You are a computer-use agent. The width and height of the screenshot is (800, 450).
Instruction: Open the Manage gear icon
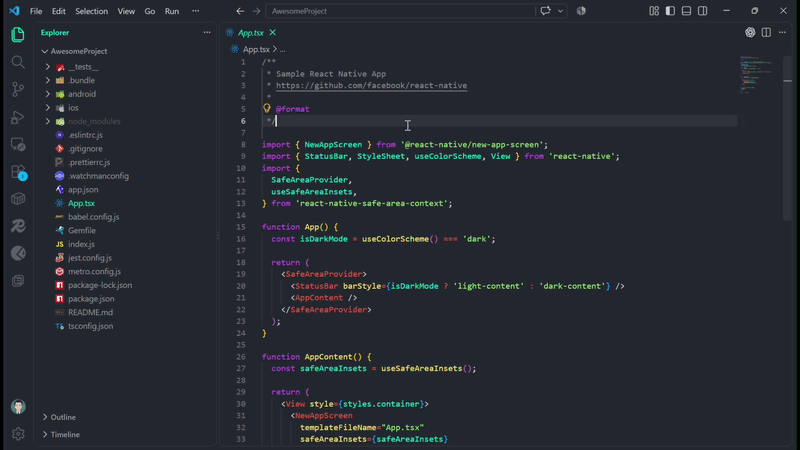click(18, 434)
